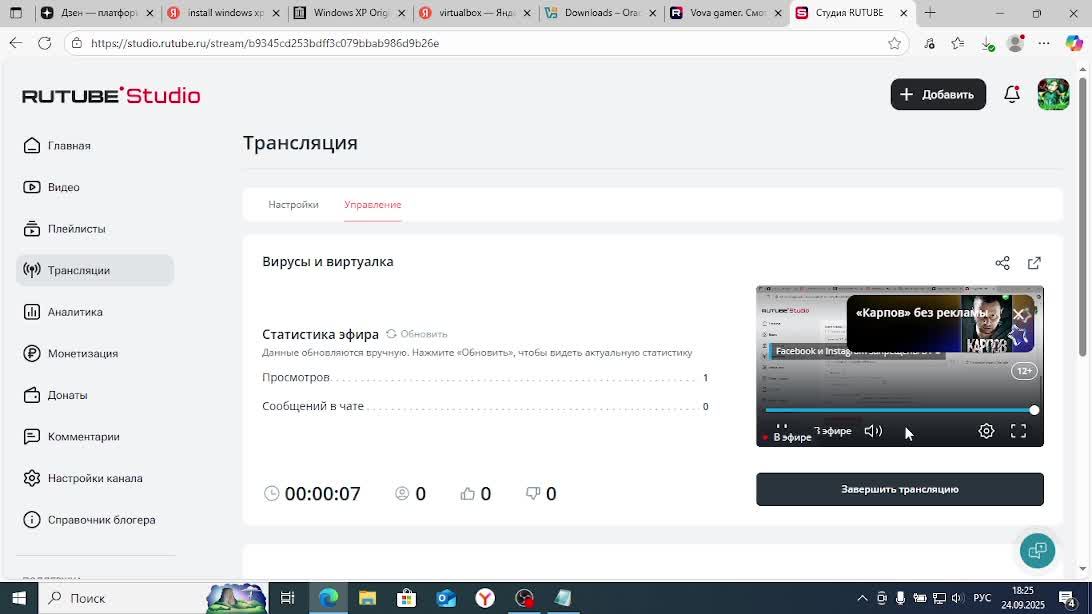Click the Просмотров statistics row
Image resolution: width=1092 pixels, height=614 pixels.
tap(485, 377)
